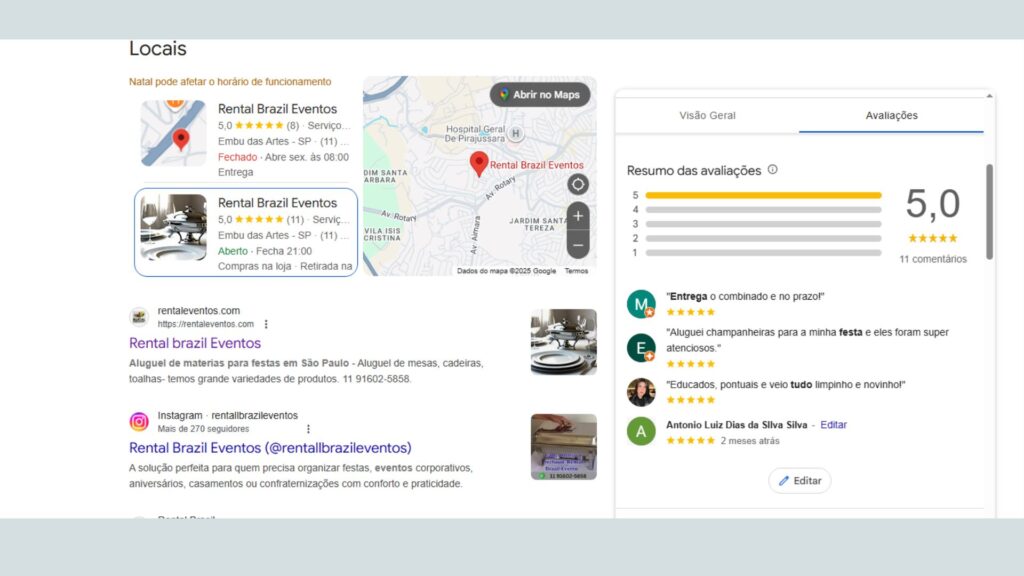Open the Rental brazil Eventos website link
This screenshot has width=1024, height=576.
pyautogui.click(x=195, y=343)
